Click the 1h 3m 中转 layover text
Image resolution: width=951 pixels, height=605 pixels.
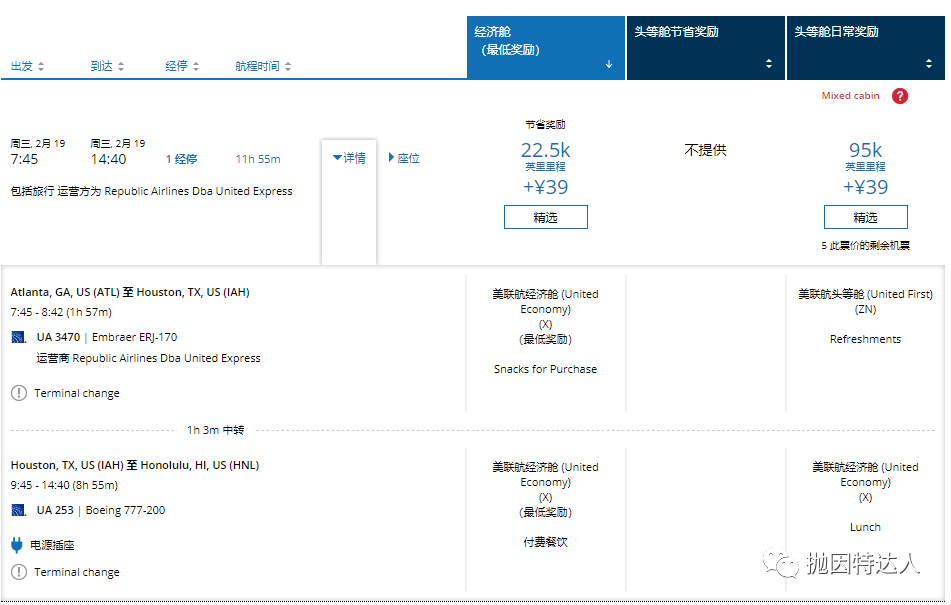click(x=215, y=430)
